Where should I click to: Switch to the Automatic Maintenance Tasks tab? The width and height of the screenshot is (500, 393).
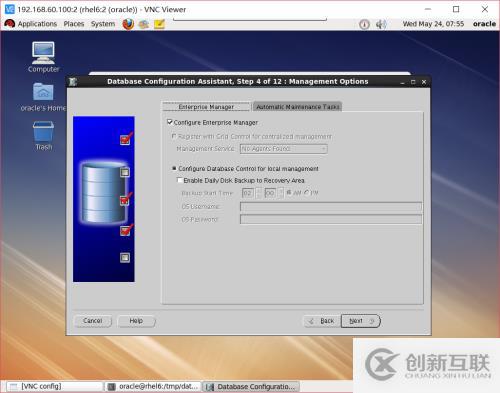297,107
